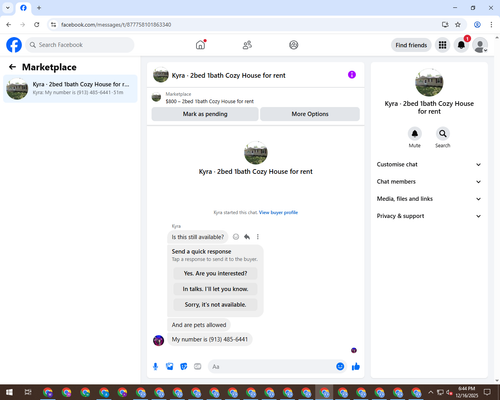Send 'In talks. I'll let you know.' response
This screenshot has width=500, height=400.
tap(215, 289)
